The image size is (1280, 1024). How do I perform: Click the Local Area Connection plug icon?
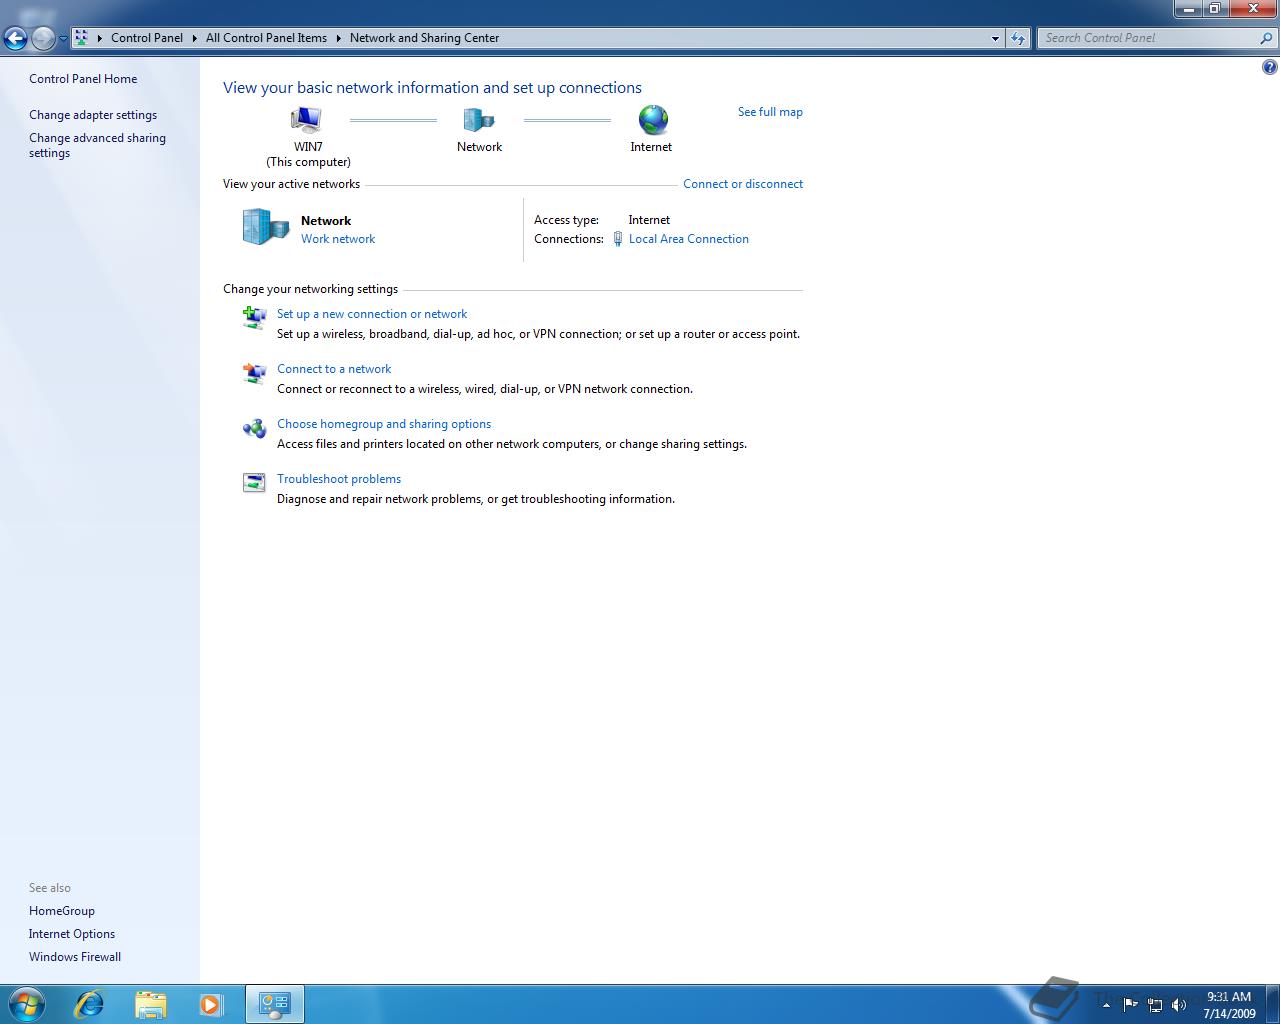click(x=618, y=239)
